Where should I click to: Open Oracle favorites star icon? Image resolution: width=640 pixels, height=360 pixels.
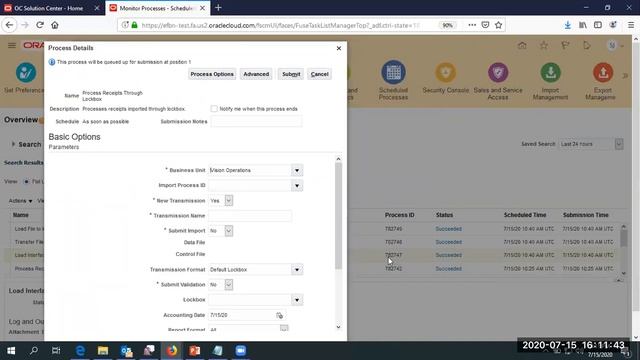(x=544, y=46)
